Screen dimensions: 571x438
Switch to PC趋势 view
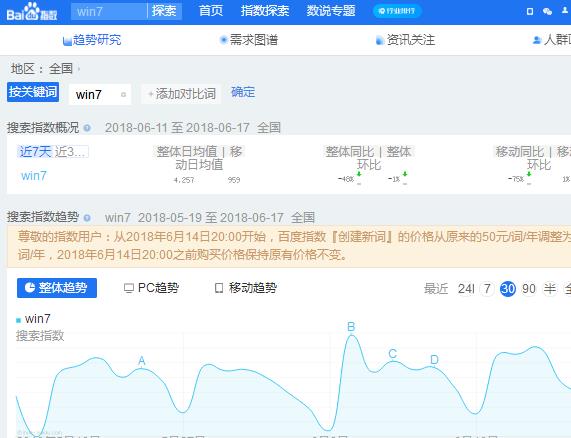[151, 288]
